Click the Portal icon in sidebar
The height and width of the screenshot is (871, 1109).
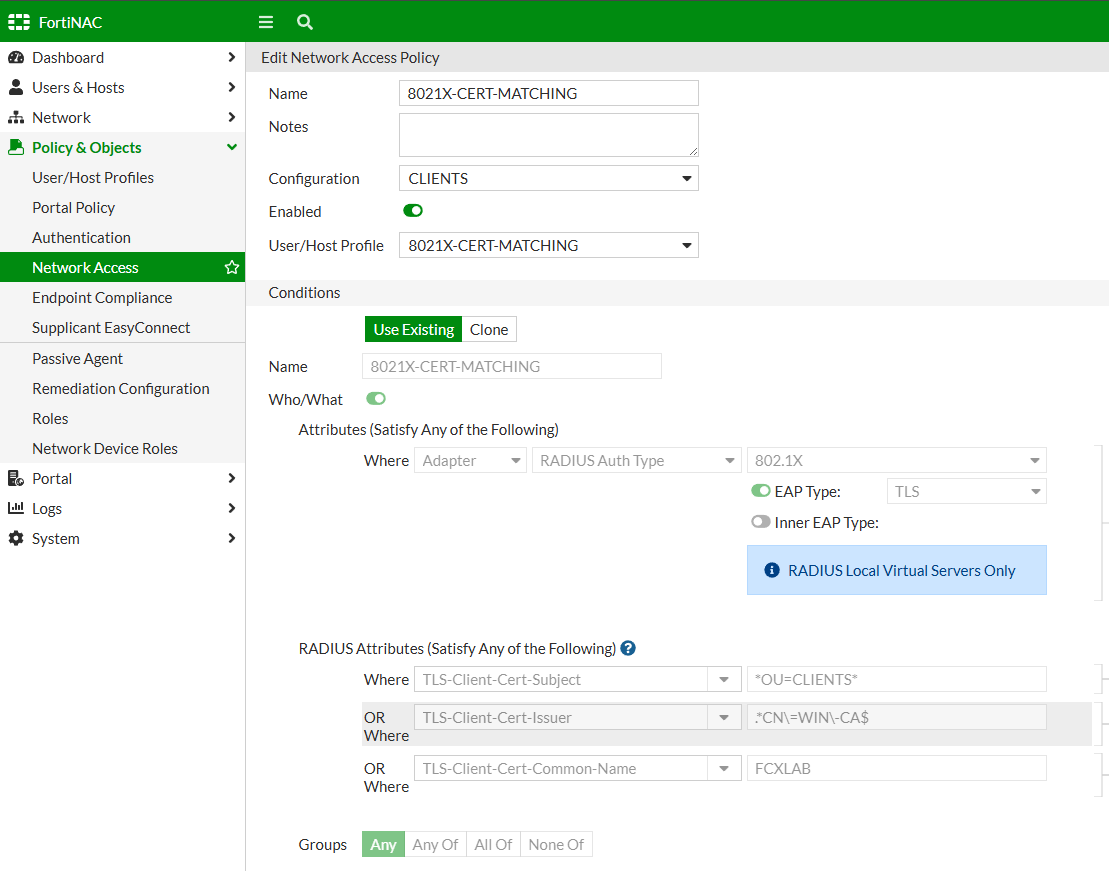(x=16, y=478)
